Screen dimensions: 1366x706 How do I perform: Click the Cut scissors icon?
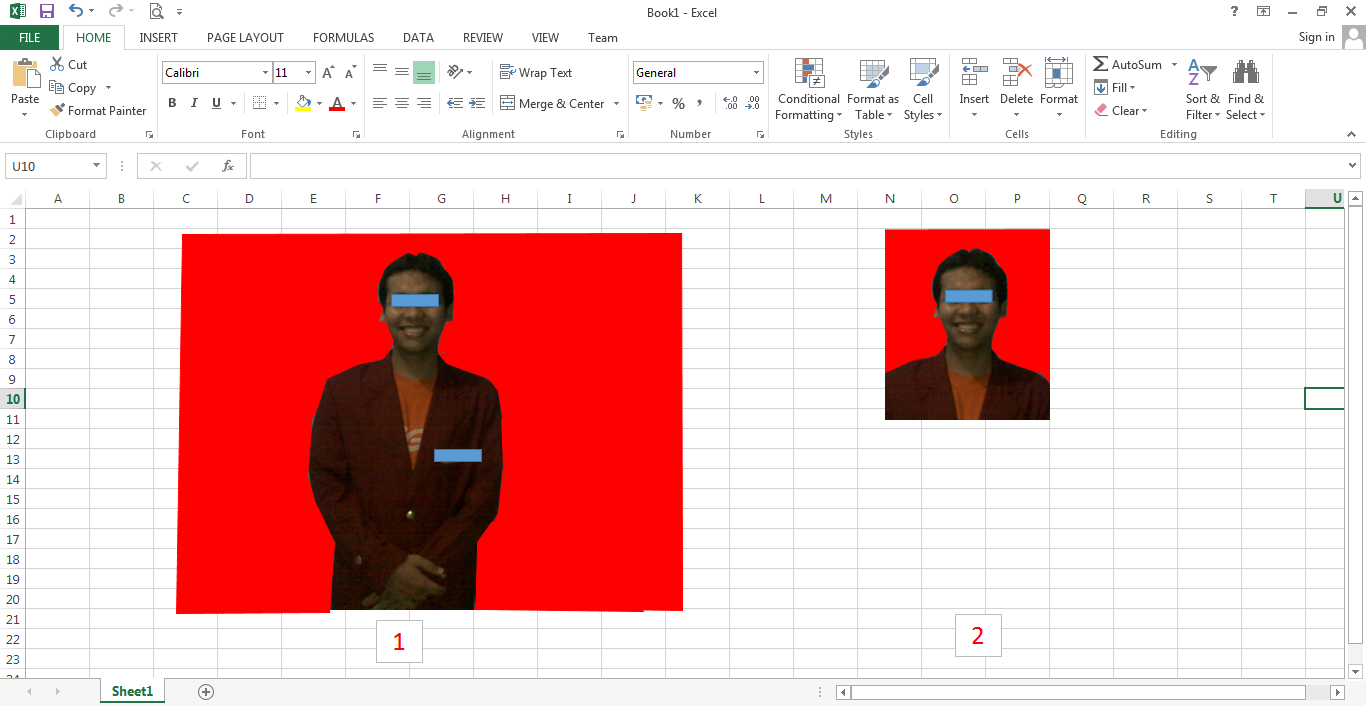(x=57, y=64)
